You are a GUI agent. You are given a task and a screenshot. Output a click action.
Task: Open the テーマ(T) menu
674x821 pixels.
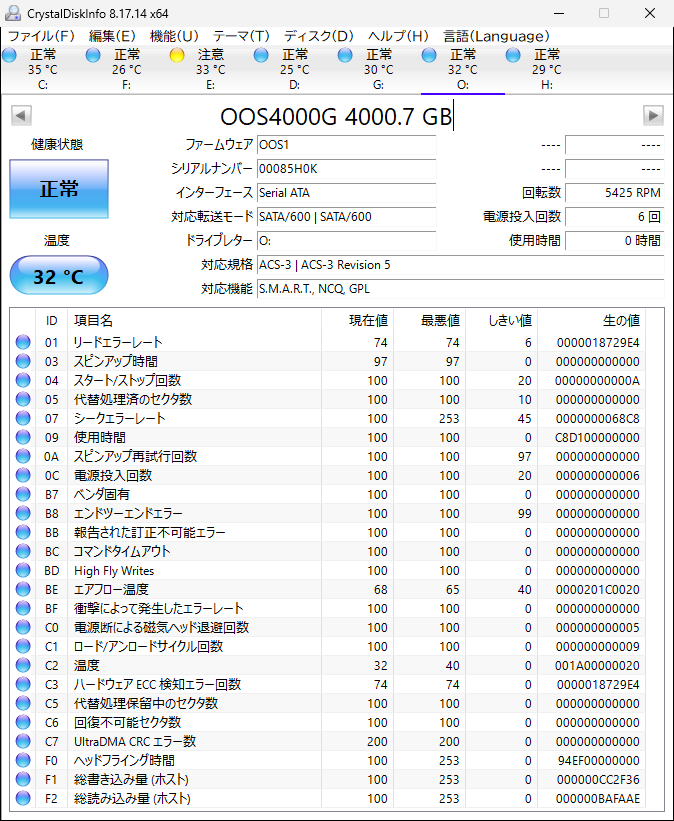click(241, 36)
